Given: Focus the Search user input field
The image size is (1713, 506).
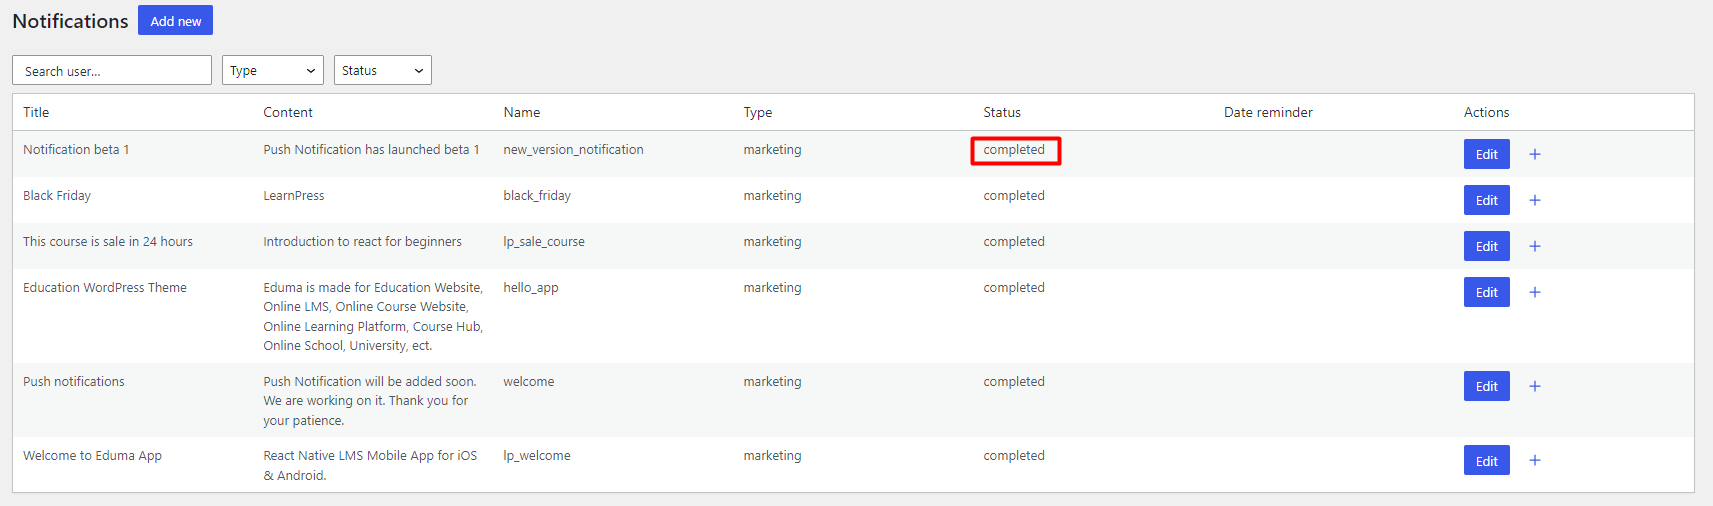Looking at the screenshot, I should [112, 70].
